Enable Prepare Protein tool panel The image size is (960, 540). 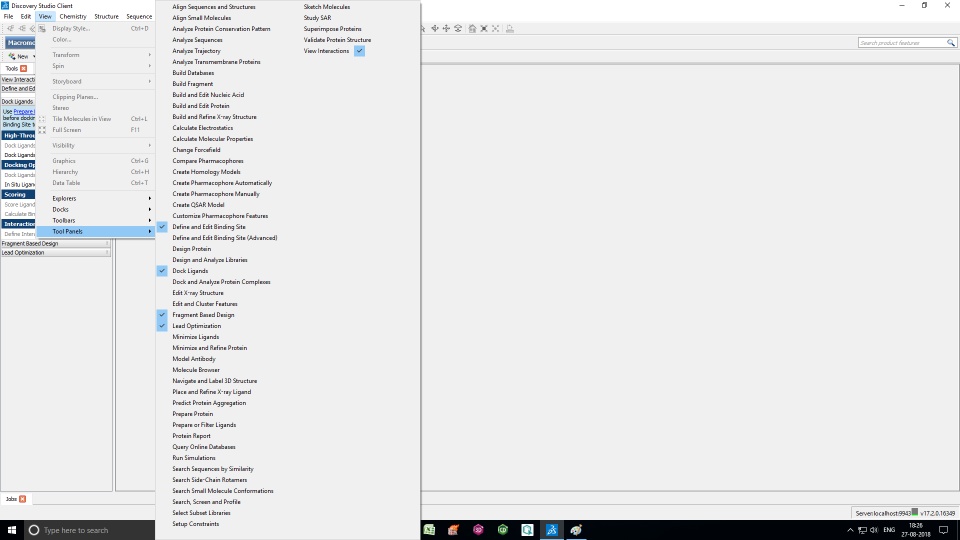click(x=192, y=414)
